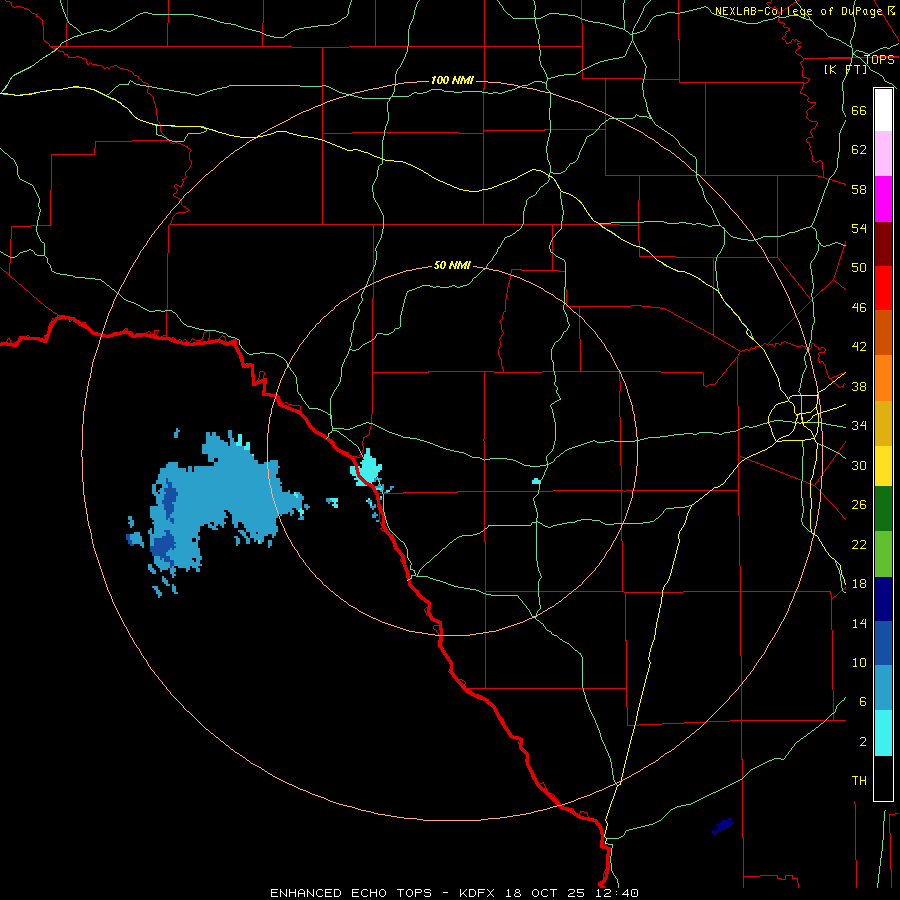Screen dimensions: 900x900
Task: Click the '12:40' time in caption
Action: (x=617, y=893)
